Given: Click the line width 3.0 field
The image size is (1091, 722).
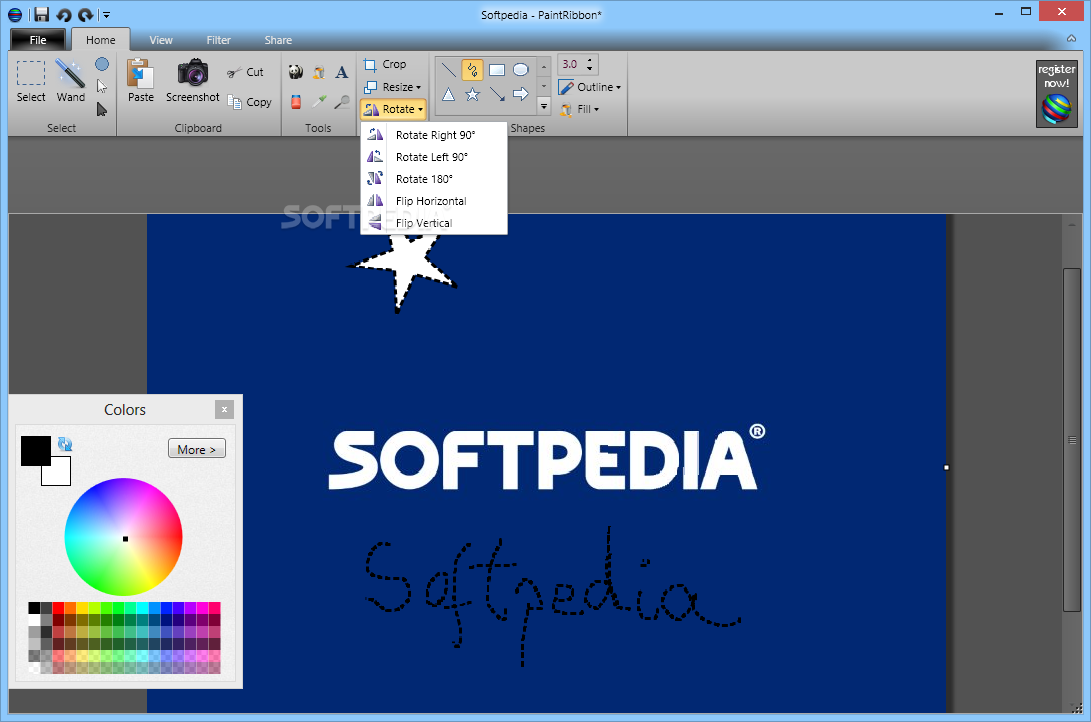Looking at the screenshot, I should [x=571, y=64].
